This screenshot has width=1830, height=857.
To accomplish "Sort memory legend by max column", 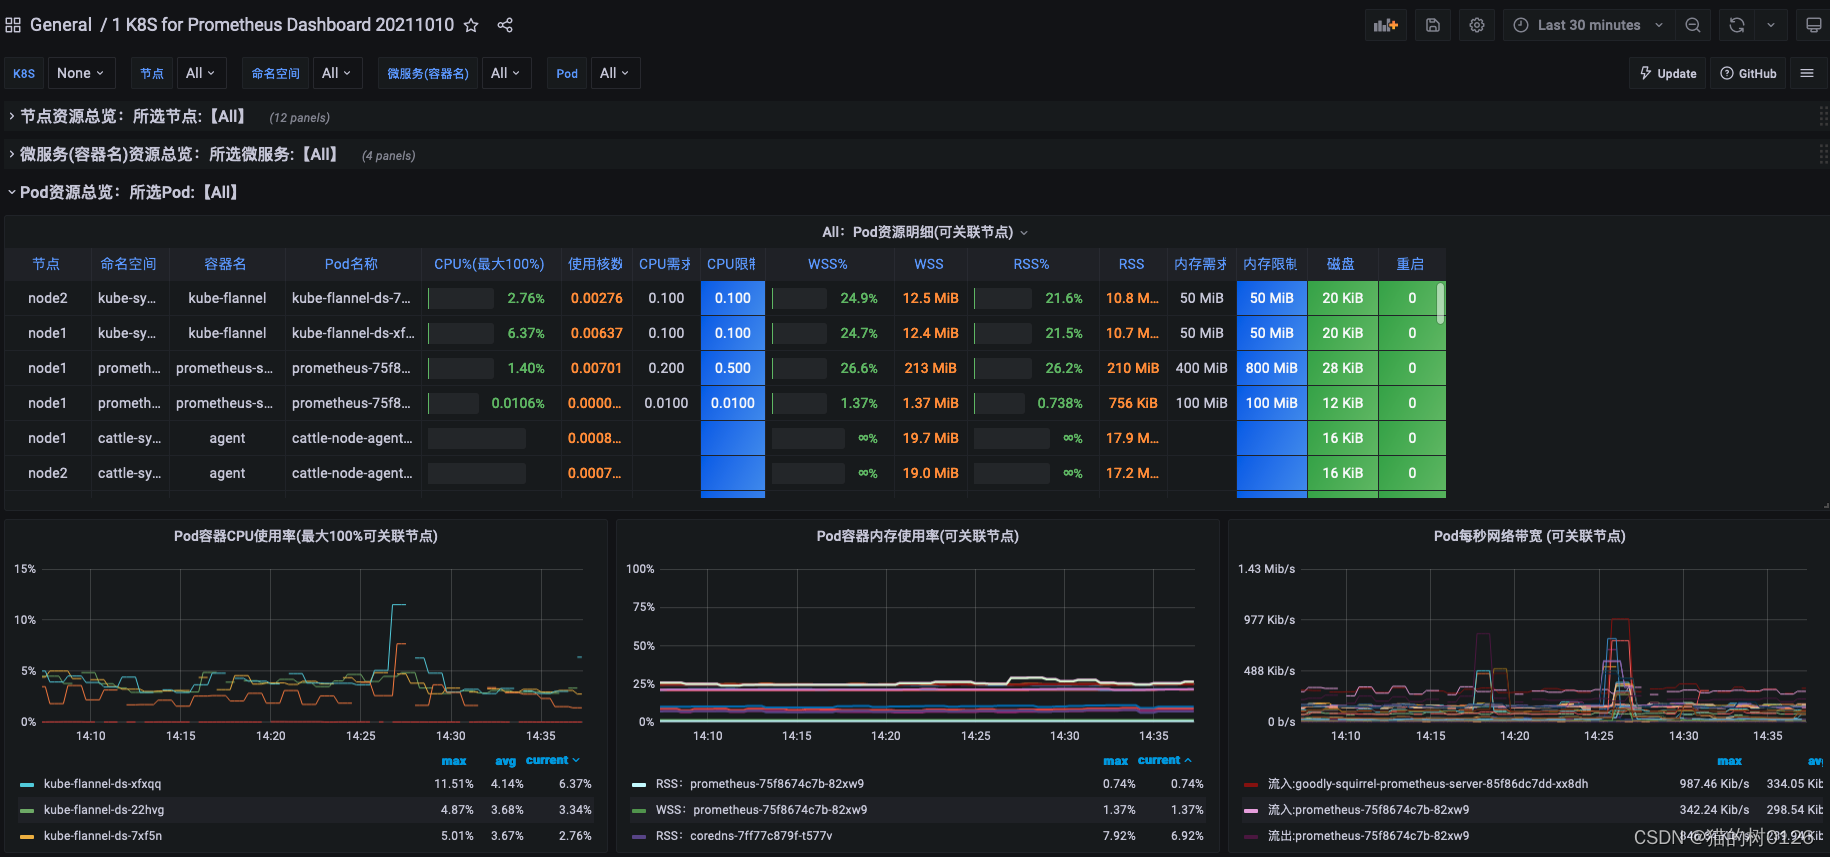I will point(1116,761).
